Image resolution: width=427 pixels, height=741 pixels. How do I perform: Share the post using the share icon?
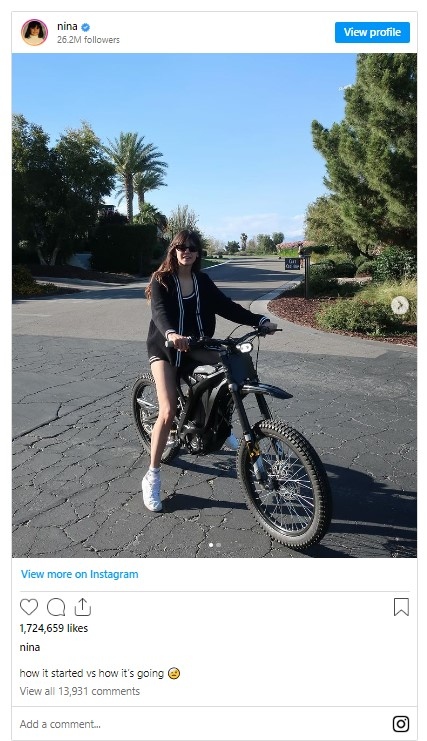83,607
